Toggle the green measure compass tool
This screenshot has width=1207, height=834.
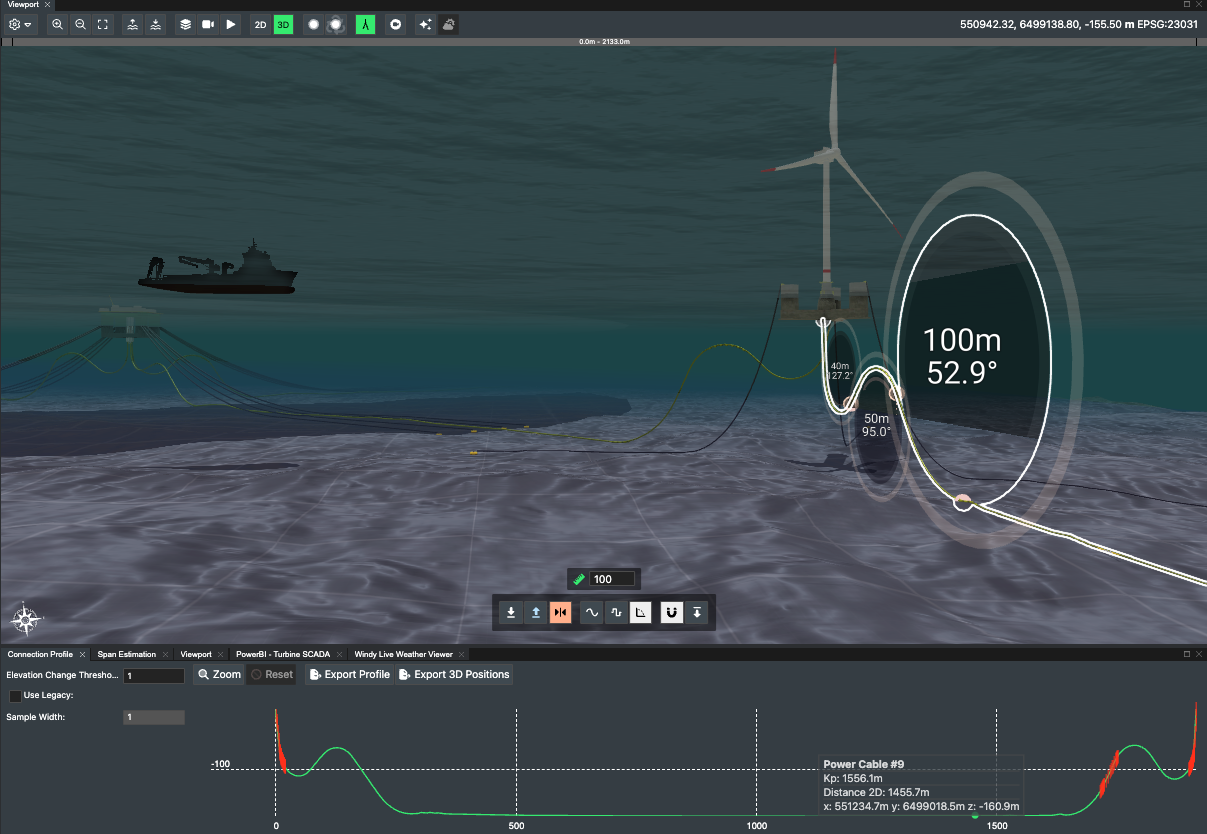tap(365, 24)
